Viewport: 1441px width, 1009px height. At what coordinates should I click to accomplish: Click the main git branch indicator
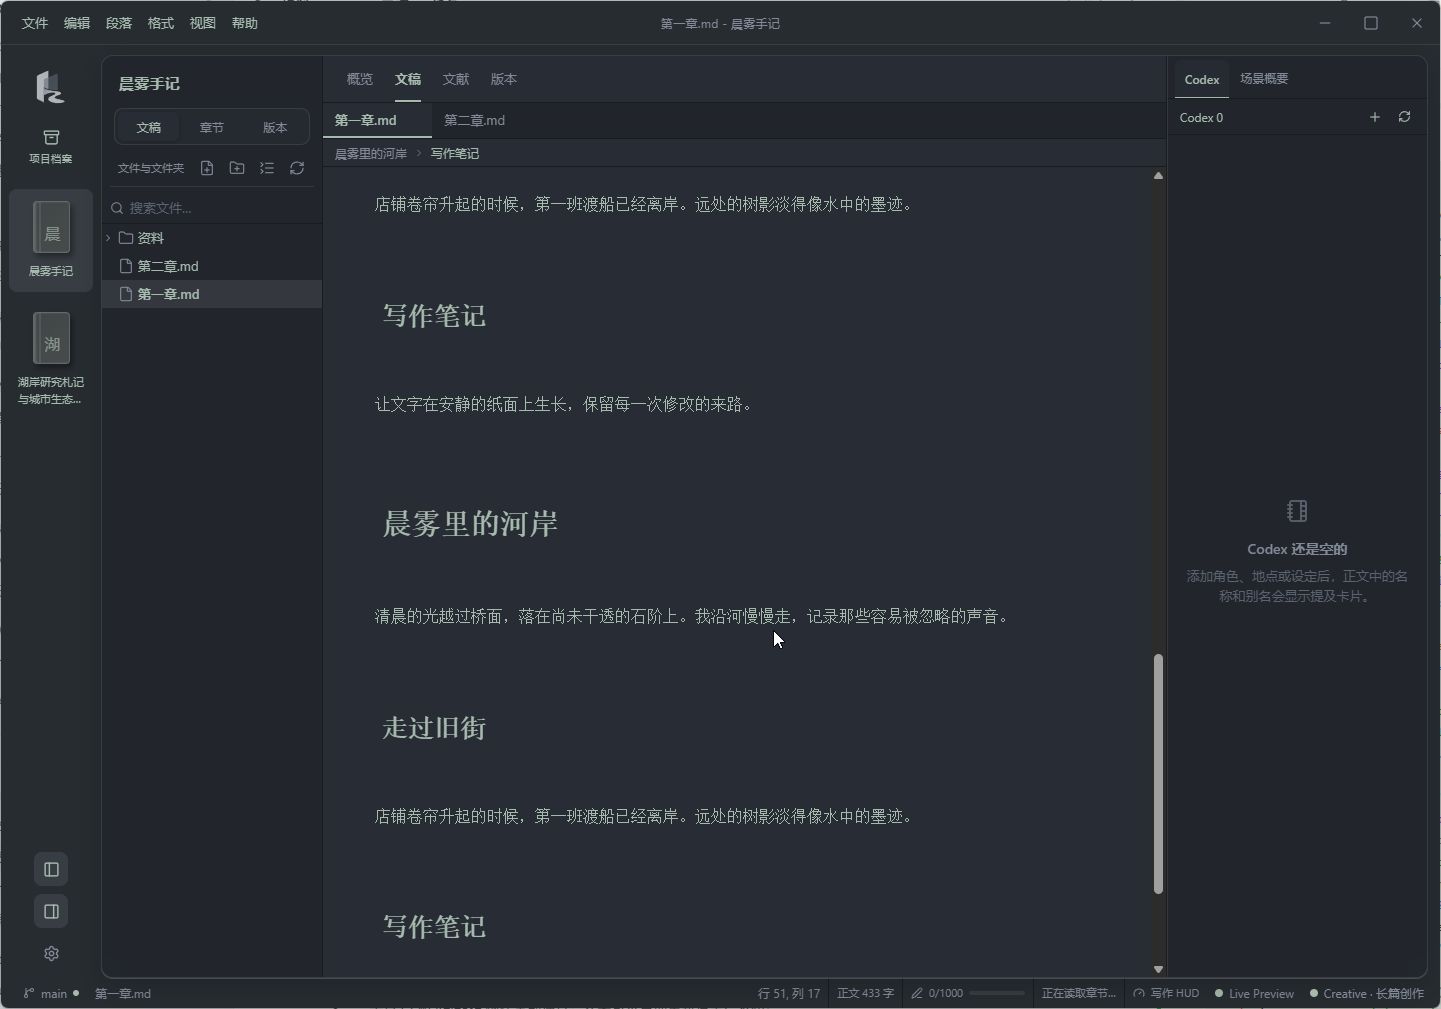point(51,993)
